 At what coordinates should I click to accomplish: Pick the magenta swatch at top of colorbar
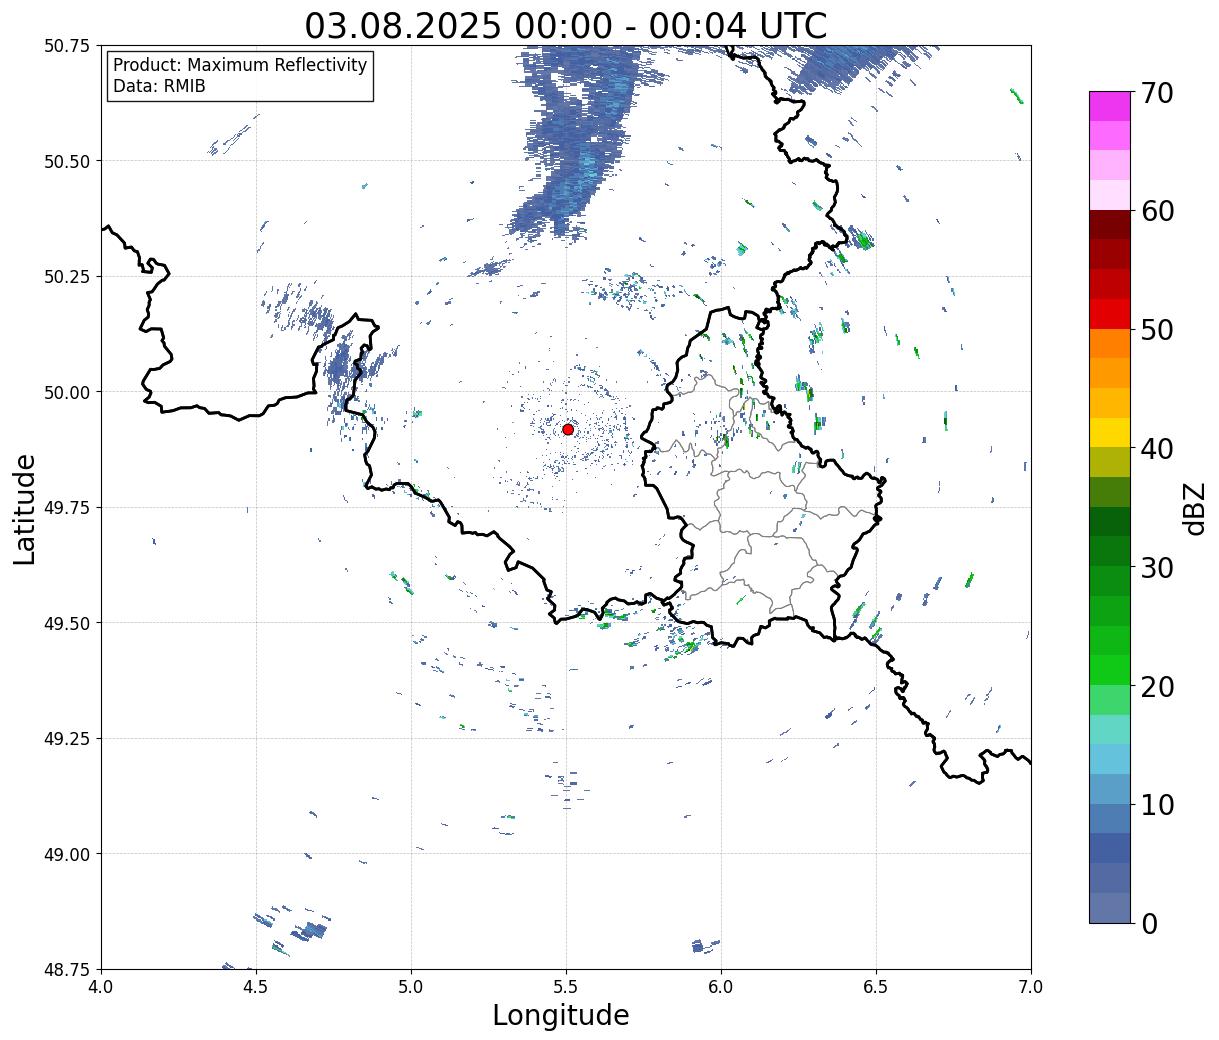tap(1110, 106)
